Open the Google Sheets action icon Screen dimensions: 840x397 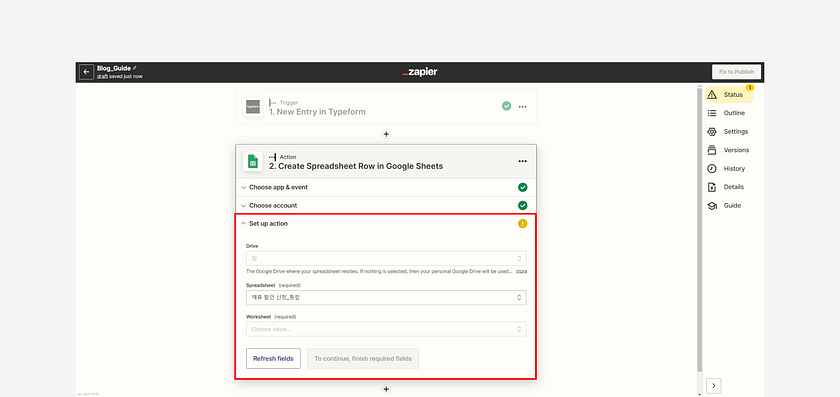coord(253,161)
